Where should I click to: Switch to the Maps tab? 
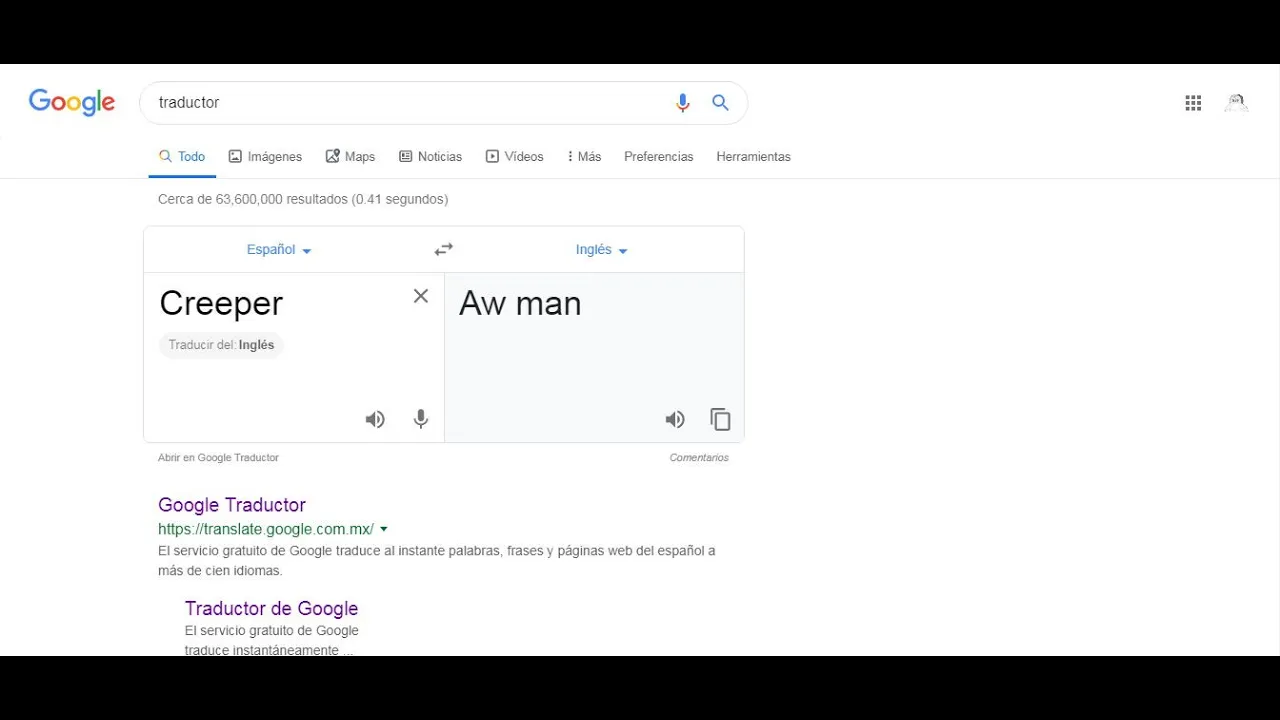350,156
